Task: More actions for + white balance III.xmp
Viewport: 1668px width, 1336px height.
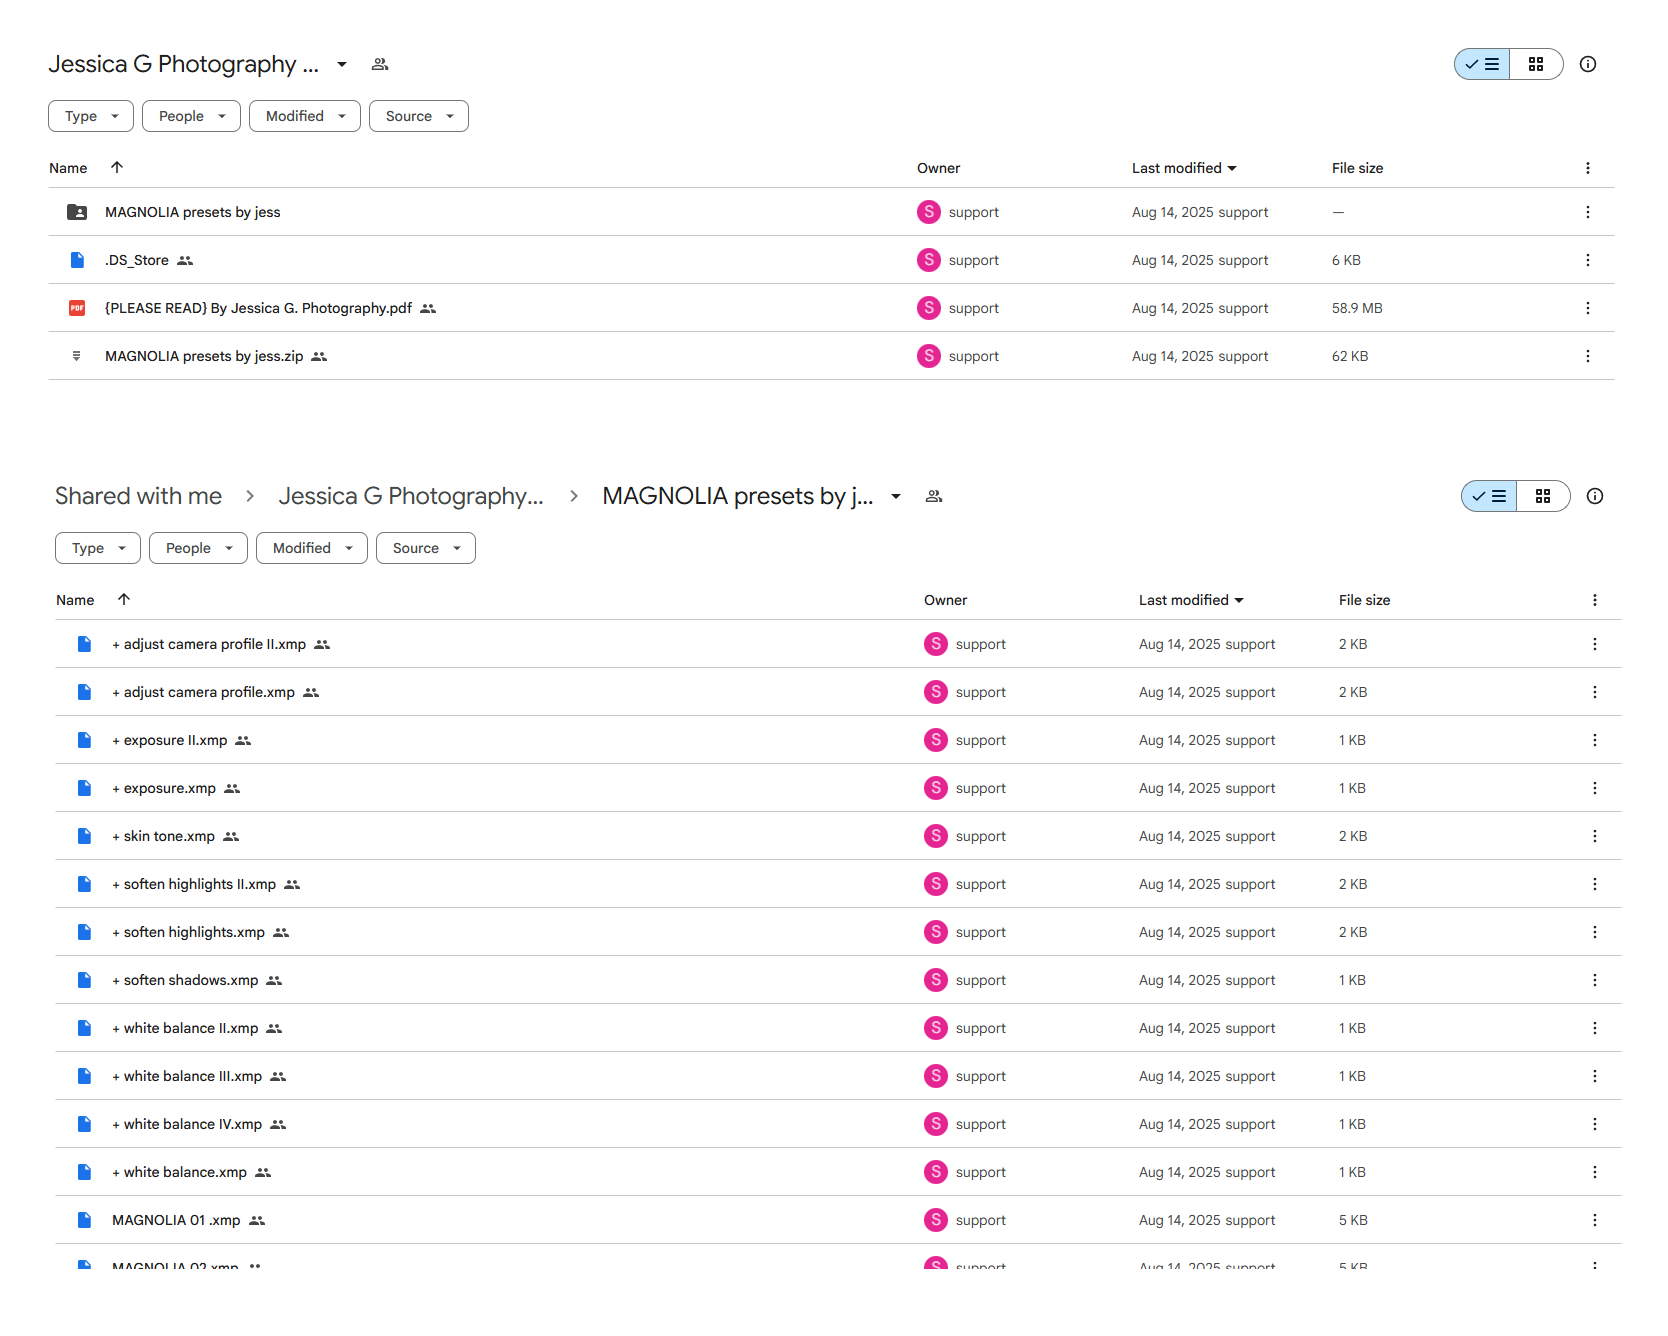Action: pyautogui.click(x=1595, y=1076)
